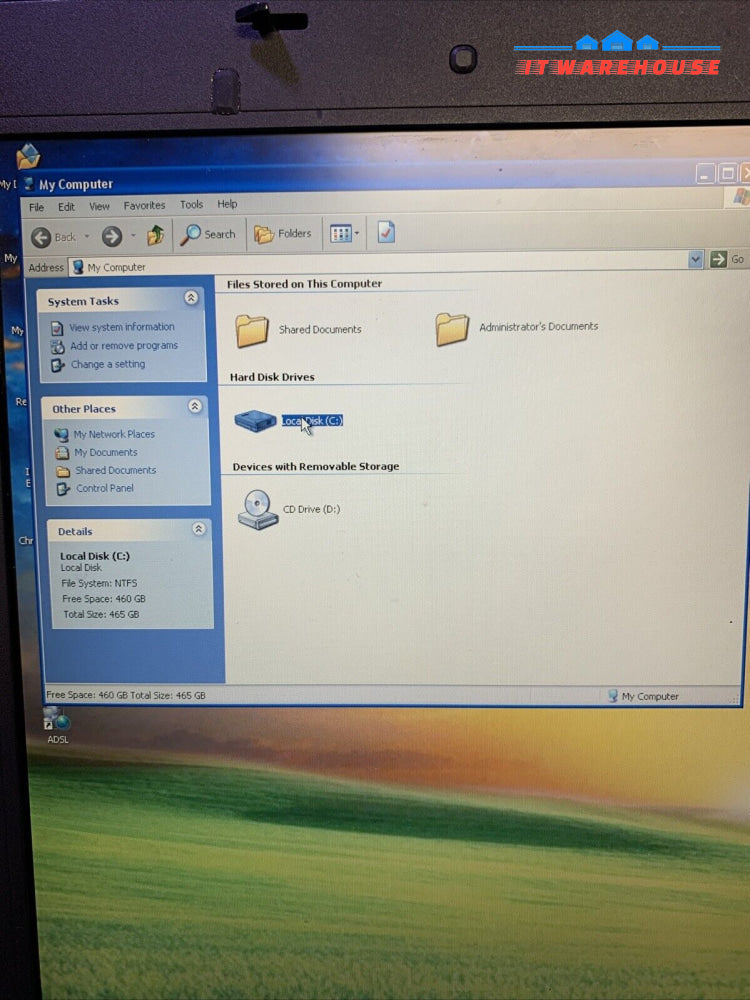Screen dimensions: 750x1000
Task: Open Administrator's Documents folder
Action: tap(452, 327)
